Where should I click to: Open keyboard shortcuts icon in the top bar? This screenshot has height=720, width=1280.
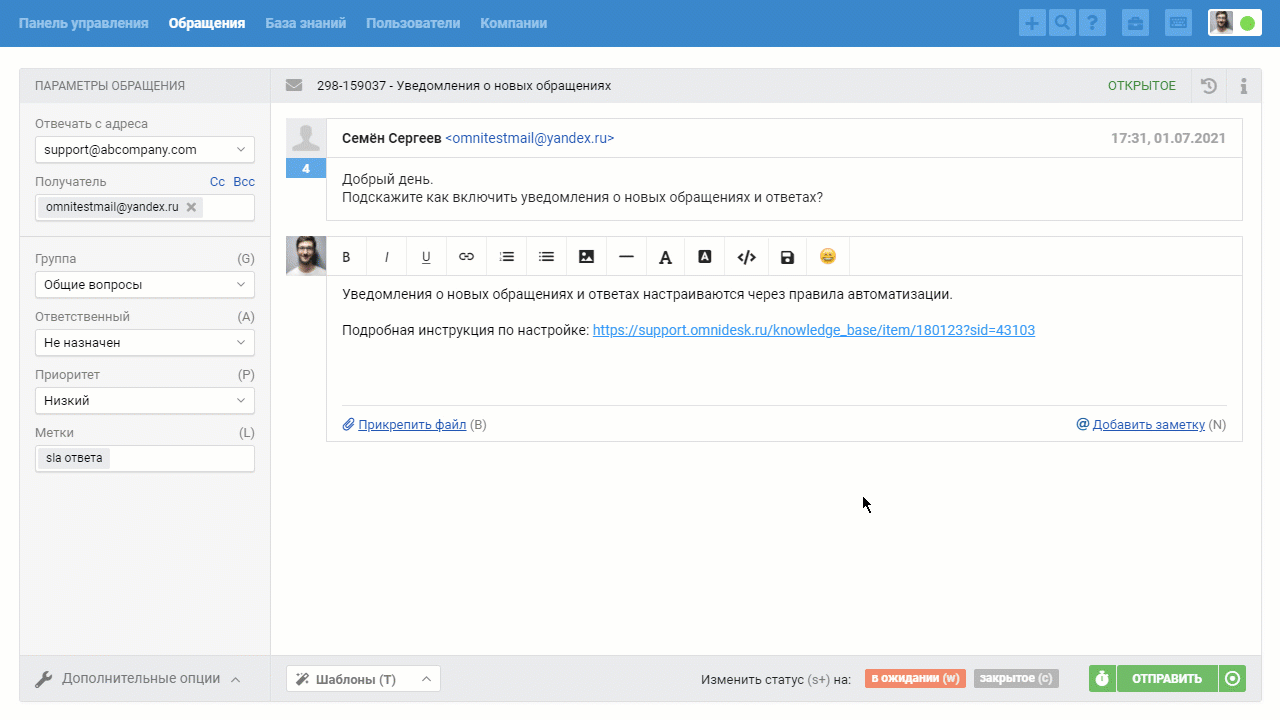pyautogui.click(x=1178, y=23)
